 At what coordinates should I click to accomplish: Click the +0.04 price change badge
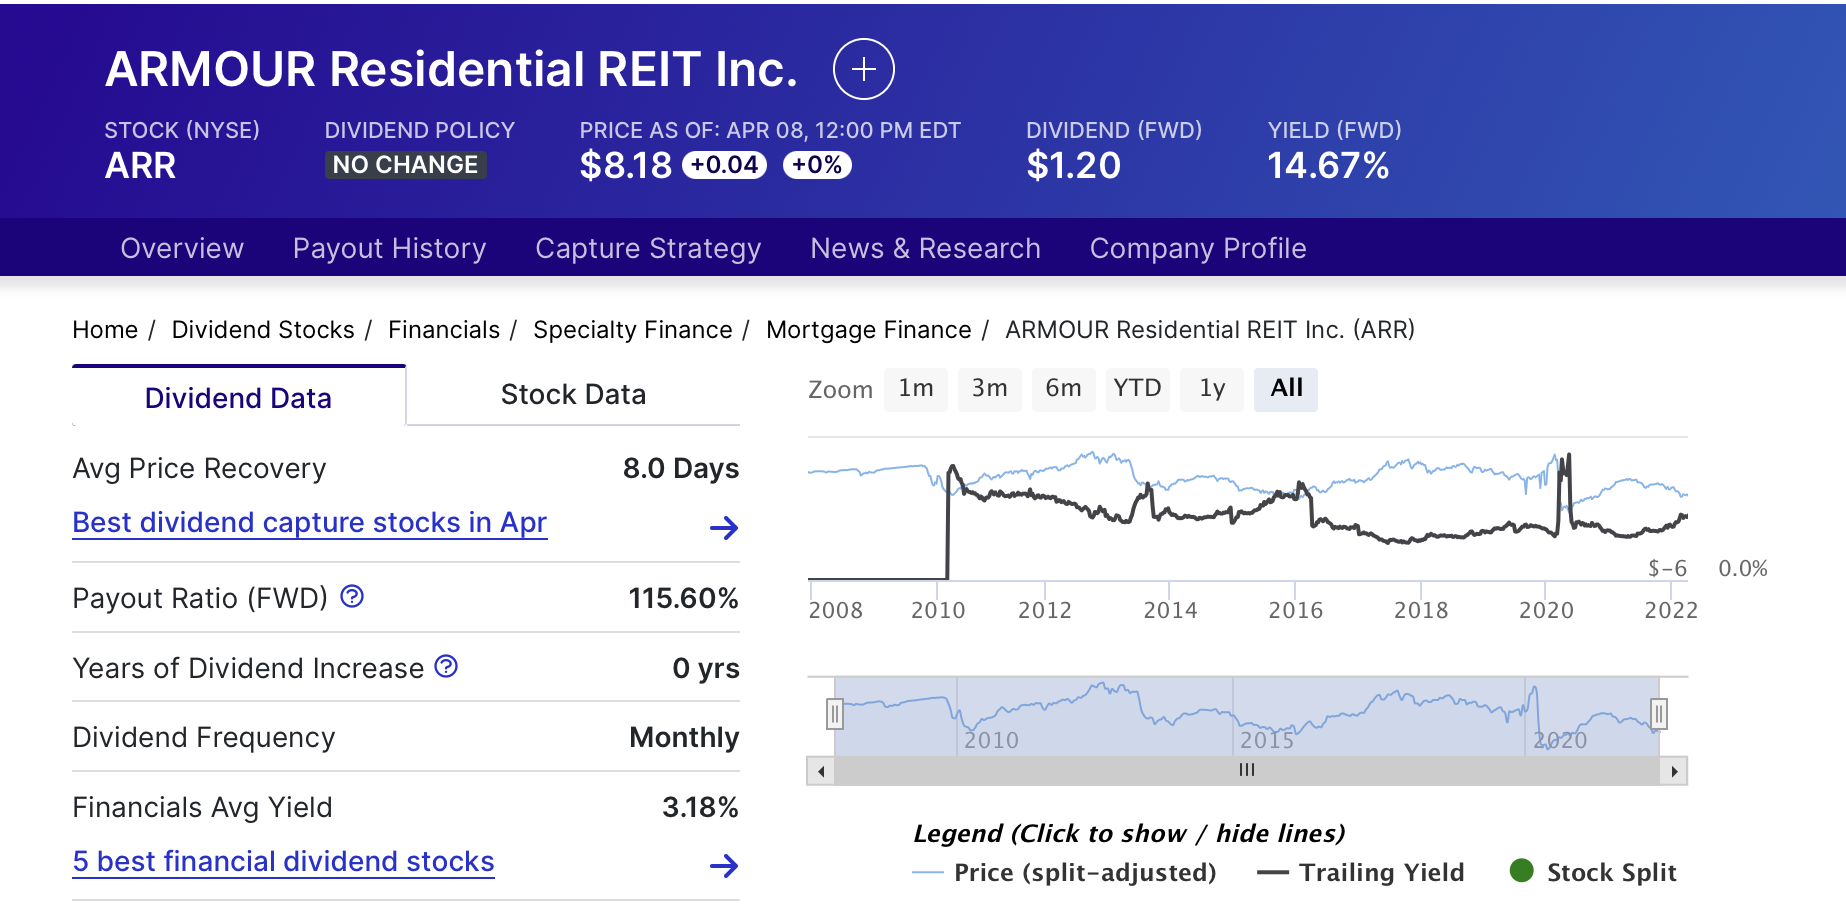[724, 165]
